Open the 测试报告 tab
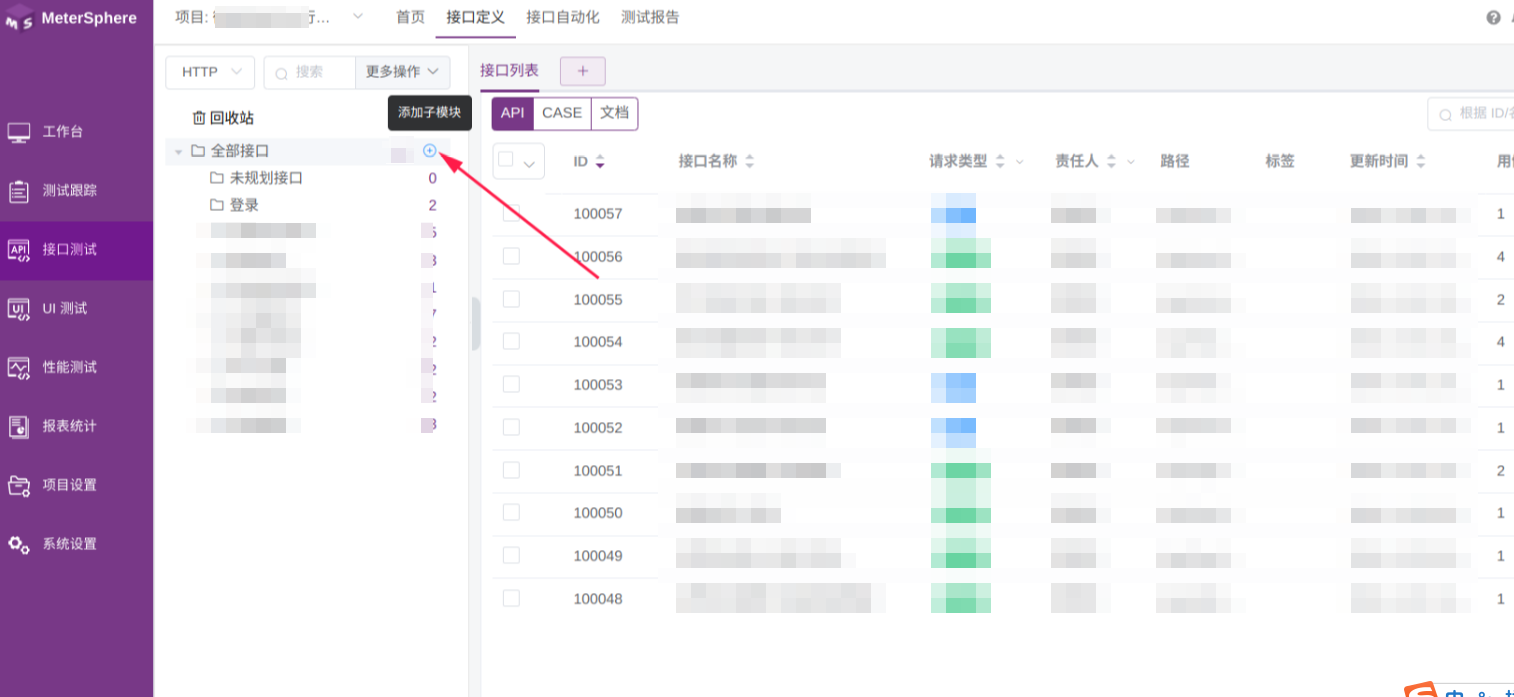This screenshot has height=697, width=1514. pyautogui.click(x=650, y=17)
